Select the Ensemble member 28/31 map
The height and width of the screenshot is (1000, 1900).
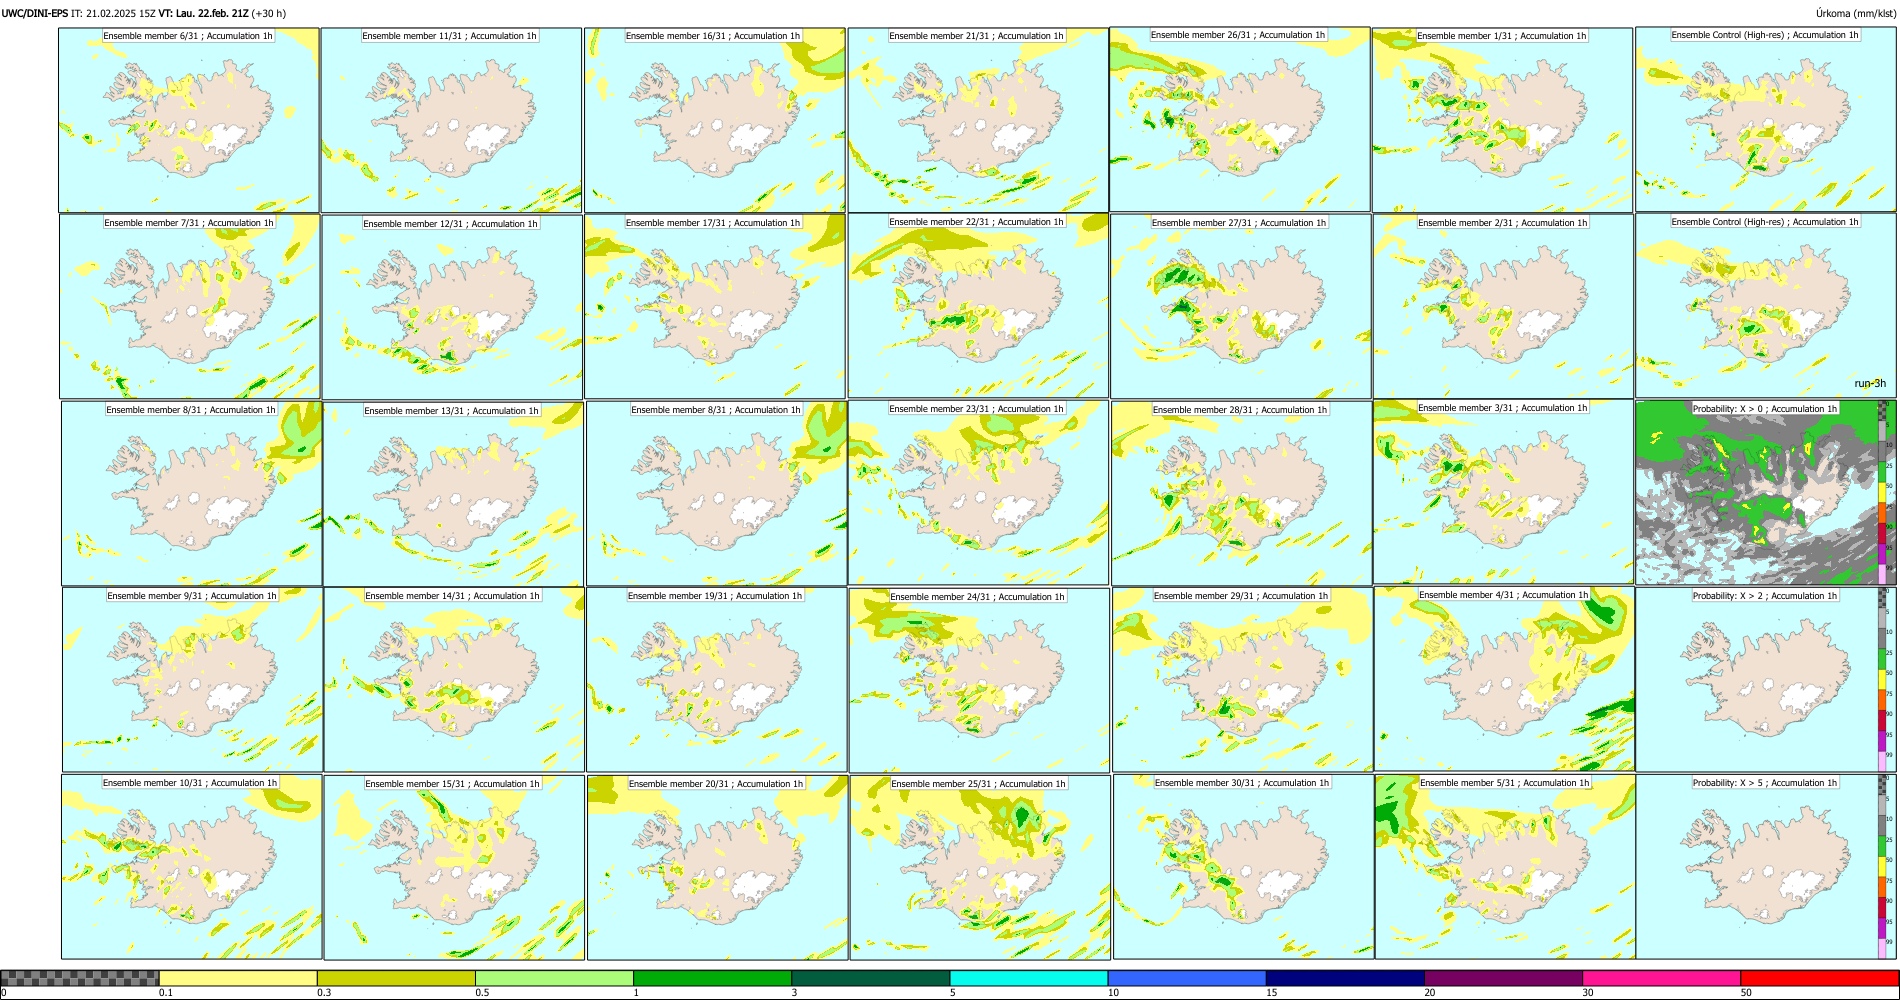coord(1242,494)
